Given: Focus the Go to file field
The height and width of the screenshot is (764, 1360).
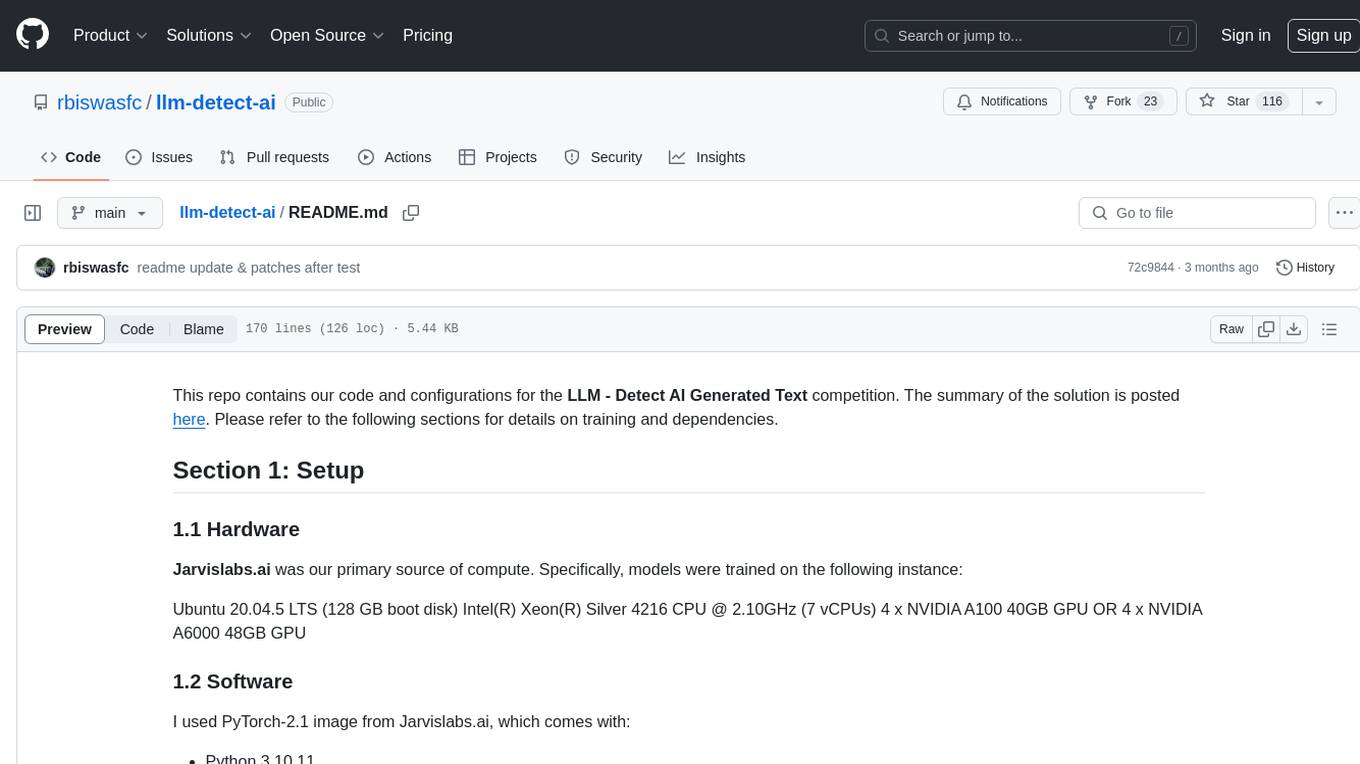Looking at the screenshot, I should tap(1197, 213).
